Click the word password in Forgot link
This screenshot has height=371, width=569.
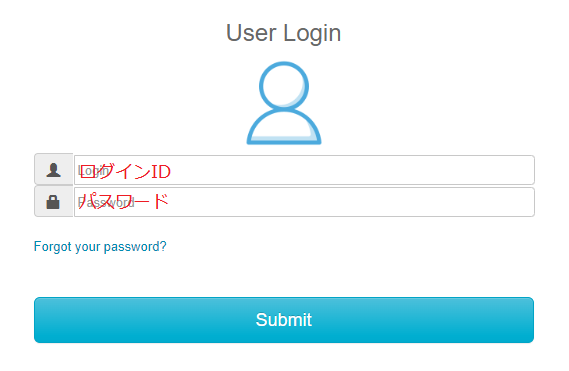[135, 247]
